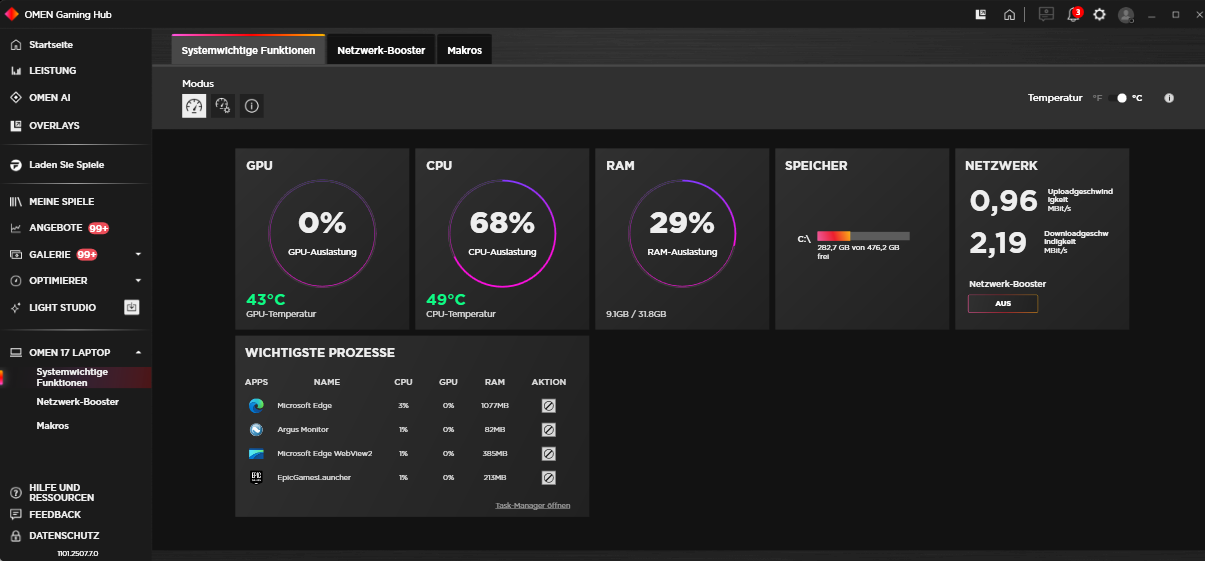Click the LIGHT STUDIO download icon

click(x=131, y=307)
